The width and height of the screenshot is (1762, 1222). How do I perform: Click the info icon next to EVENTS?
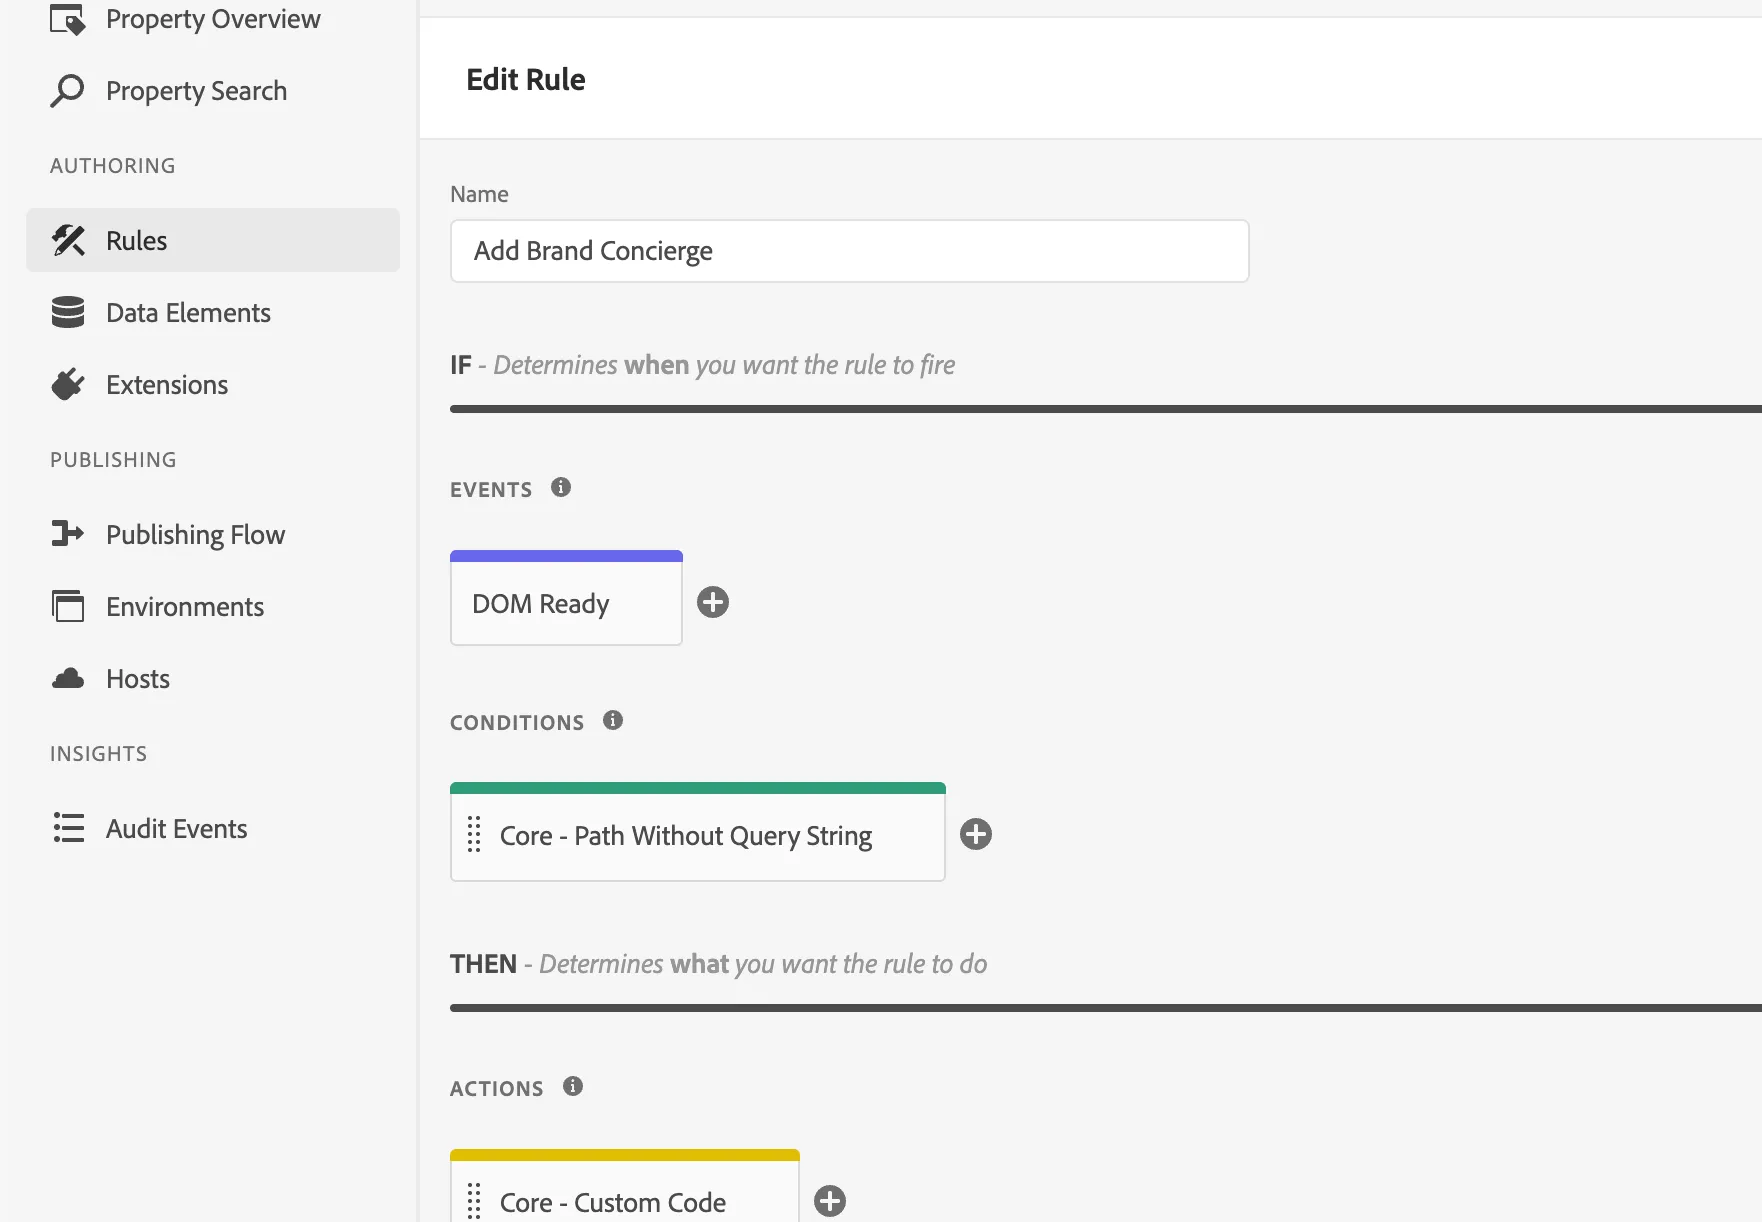[561, 487]
